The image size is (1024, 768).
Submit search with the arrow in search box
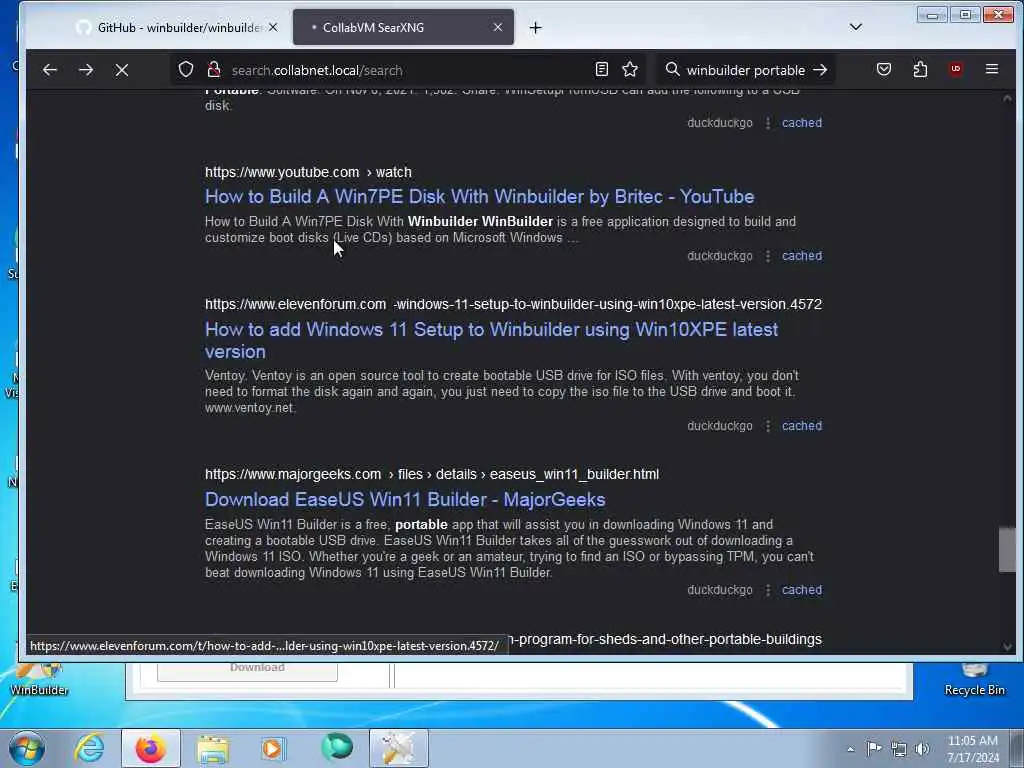tap(820, 70)
